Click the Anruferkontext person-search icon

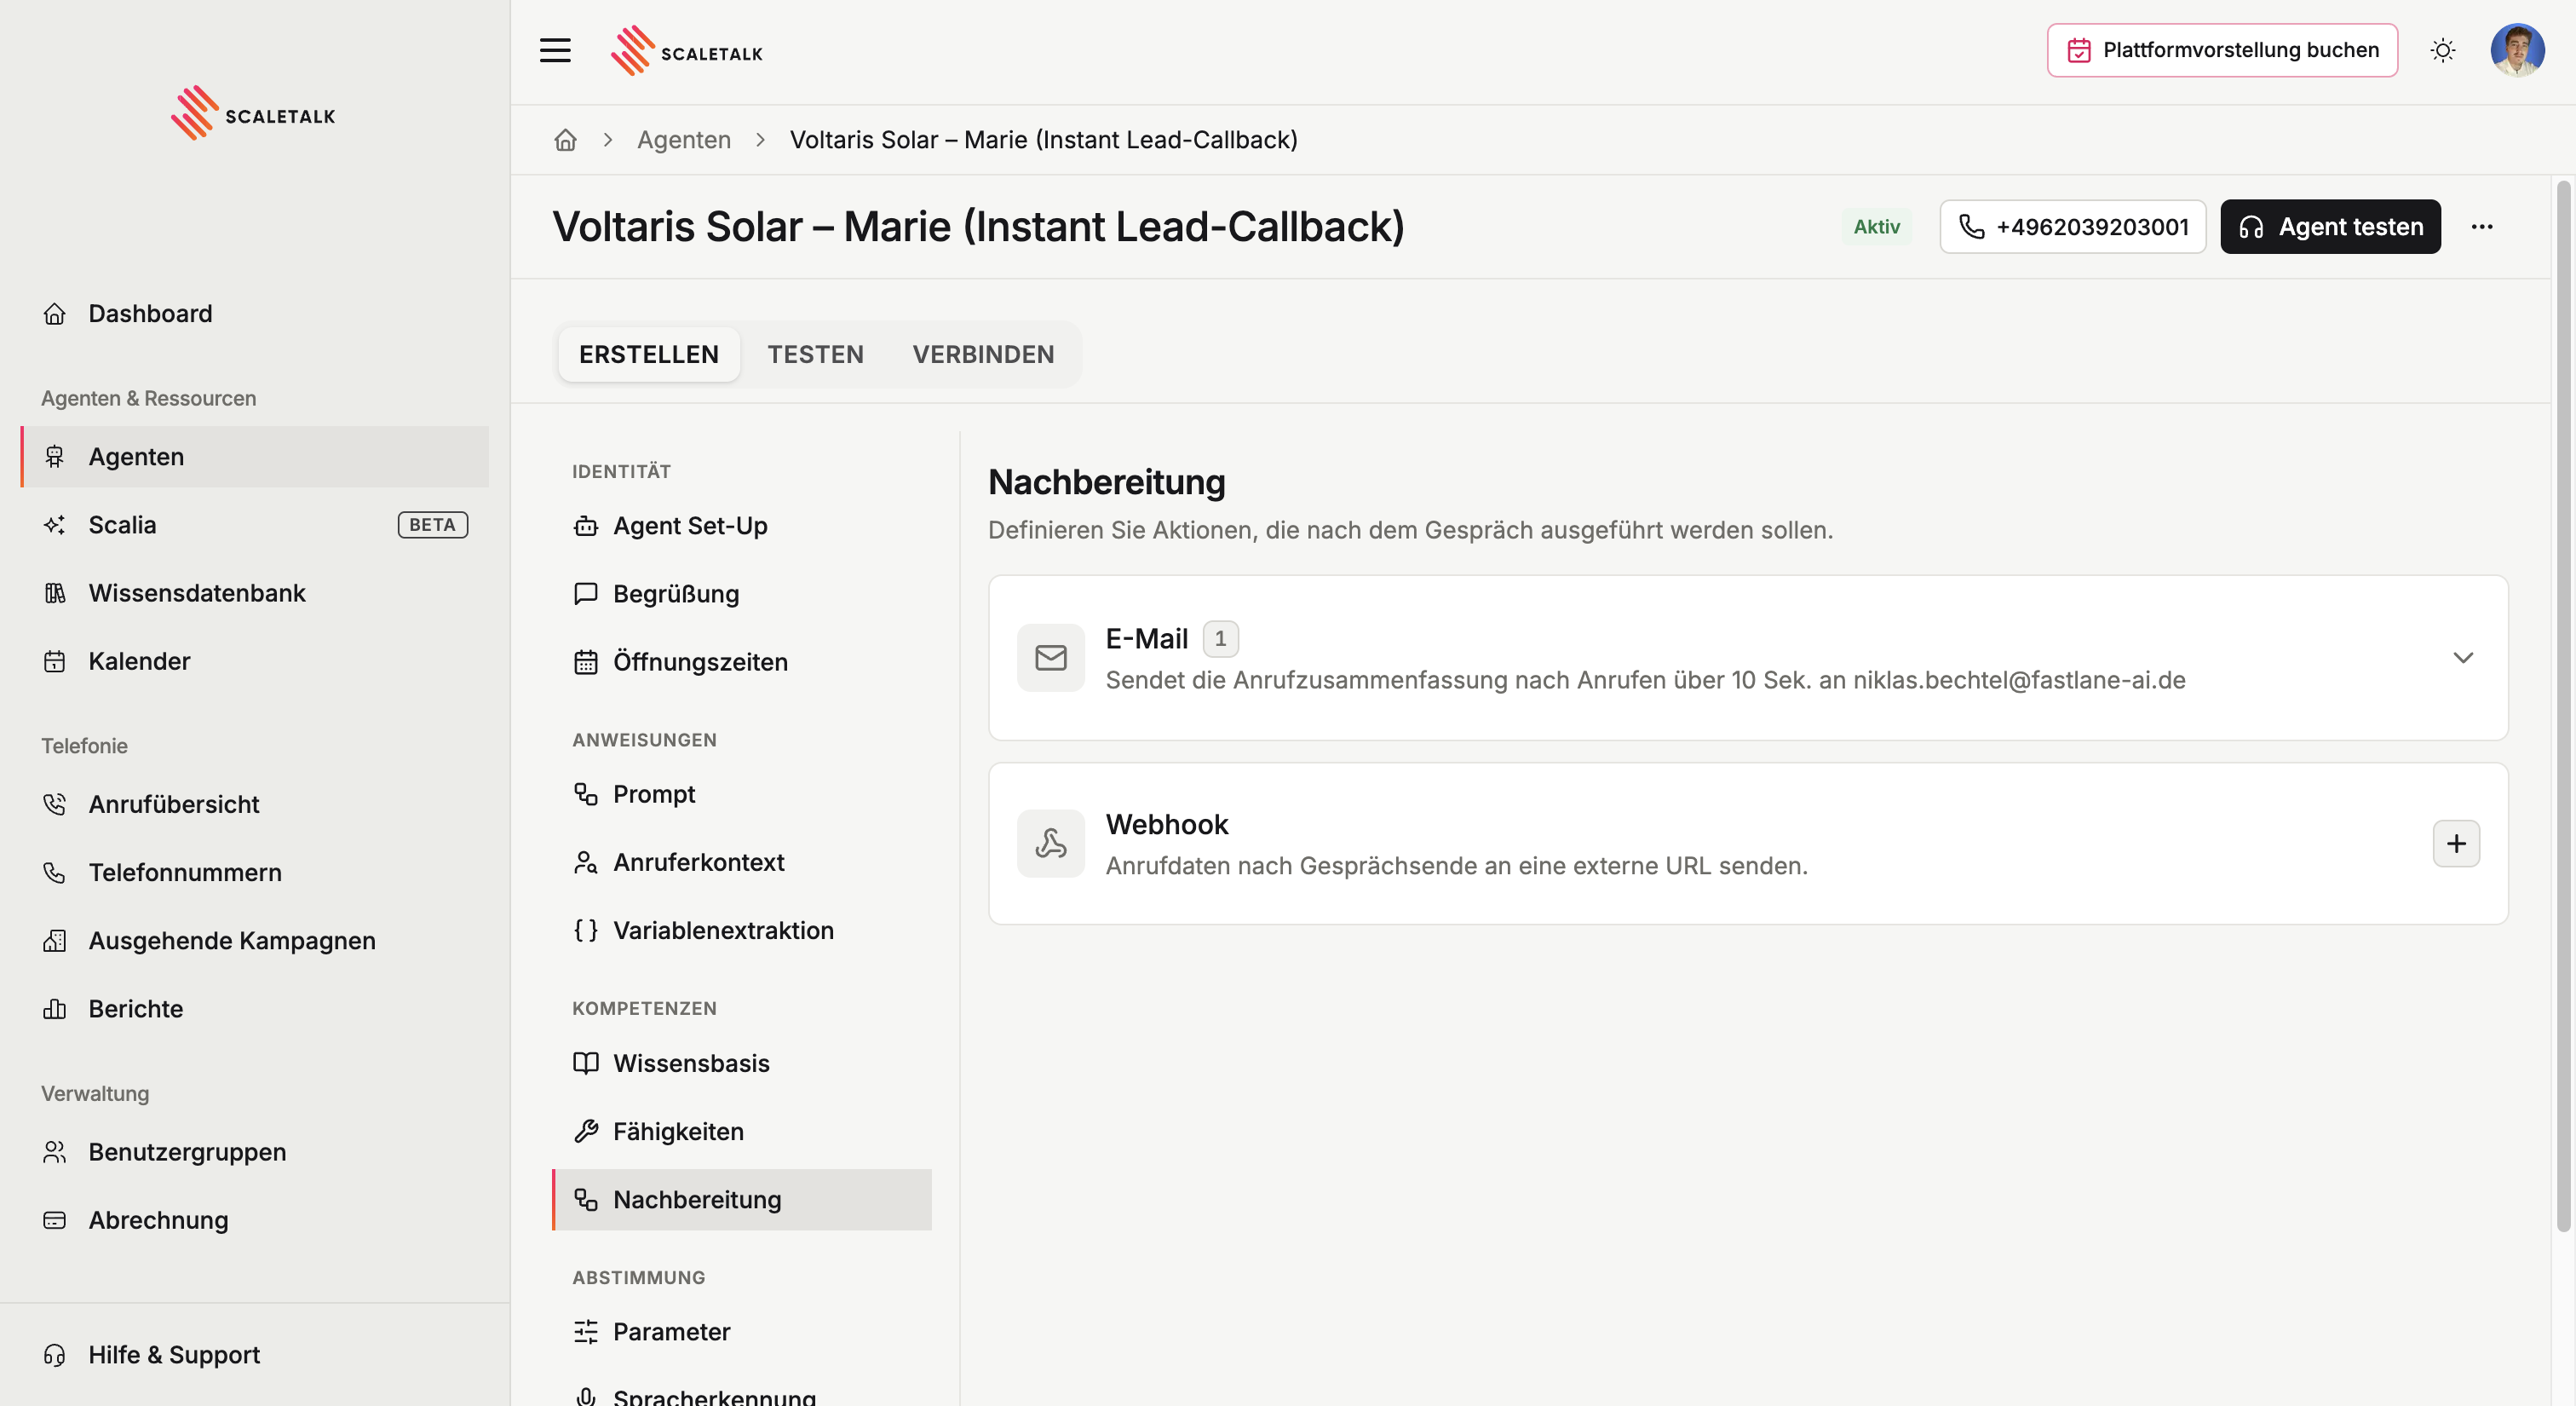[x=586, y=862]
